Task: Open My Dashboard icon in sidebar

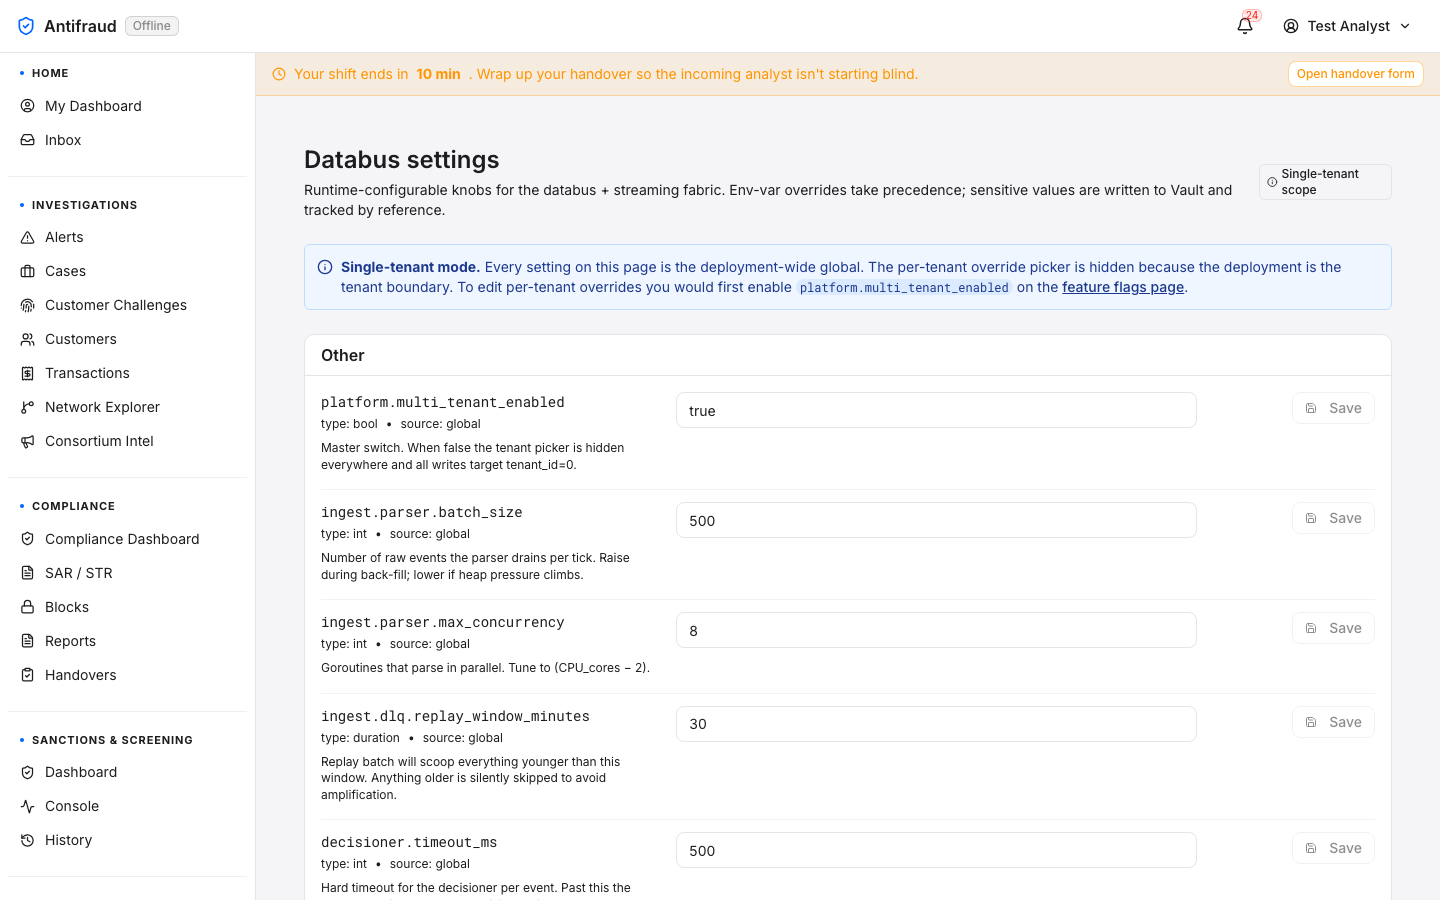Action: tap(28, 106)
